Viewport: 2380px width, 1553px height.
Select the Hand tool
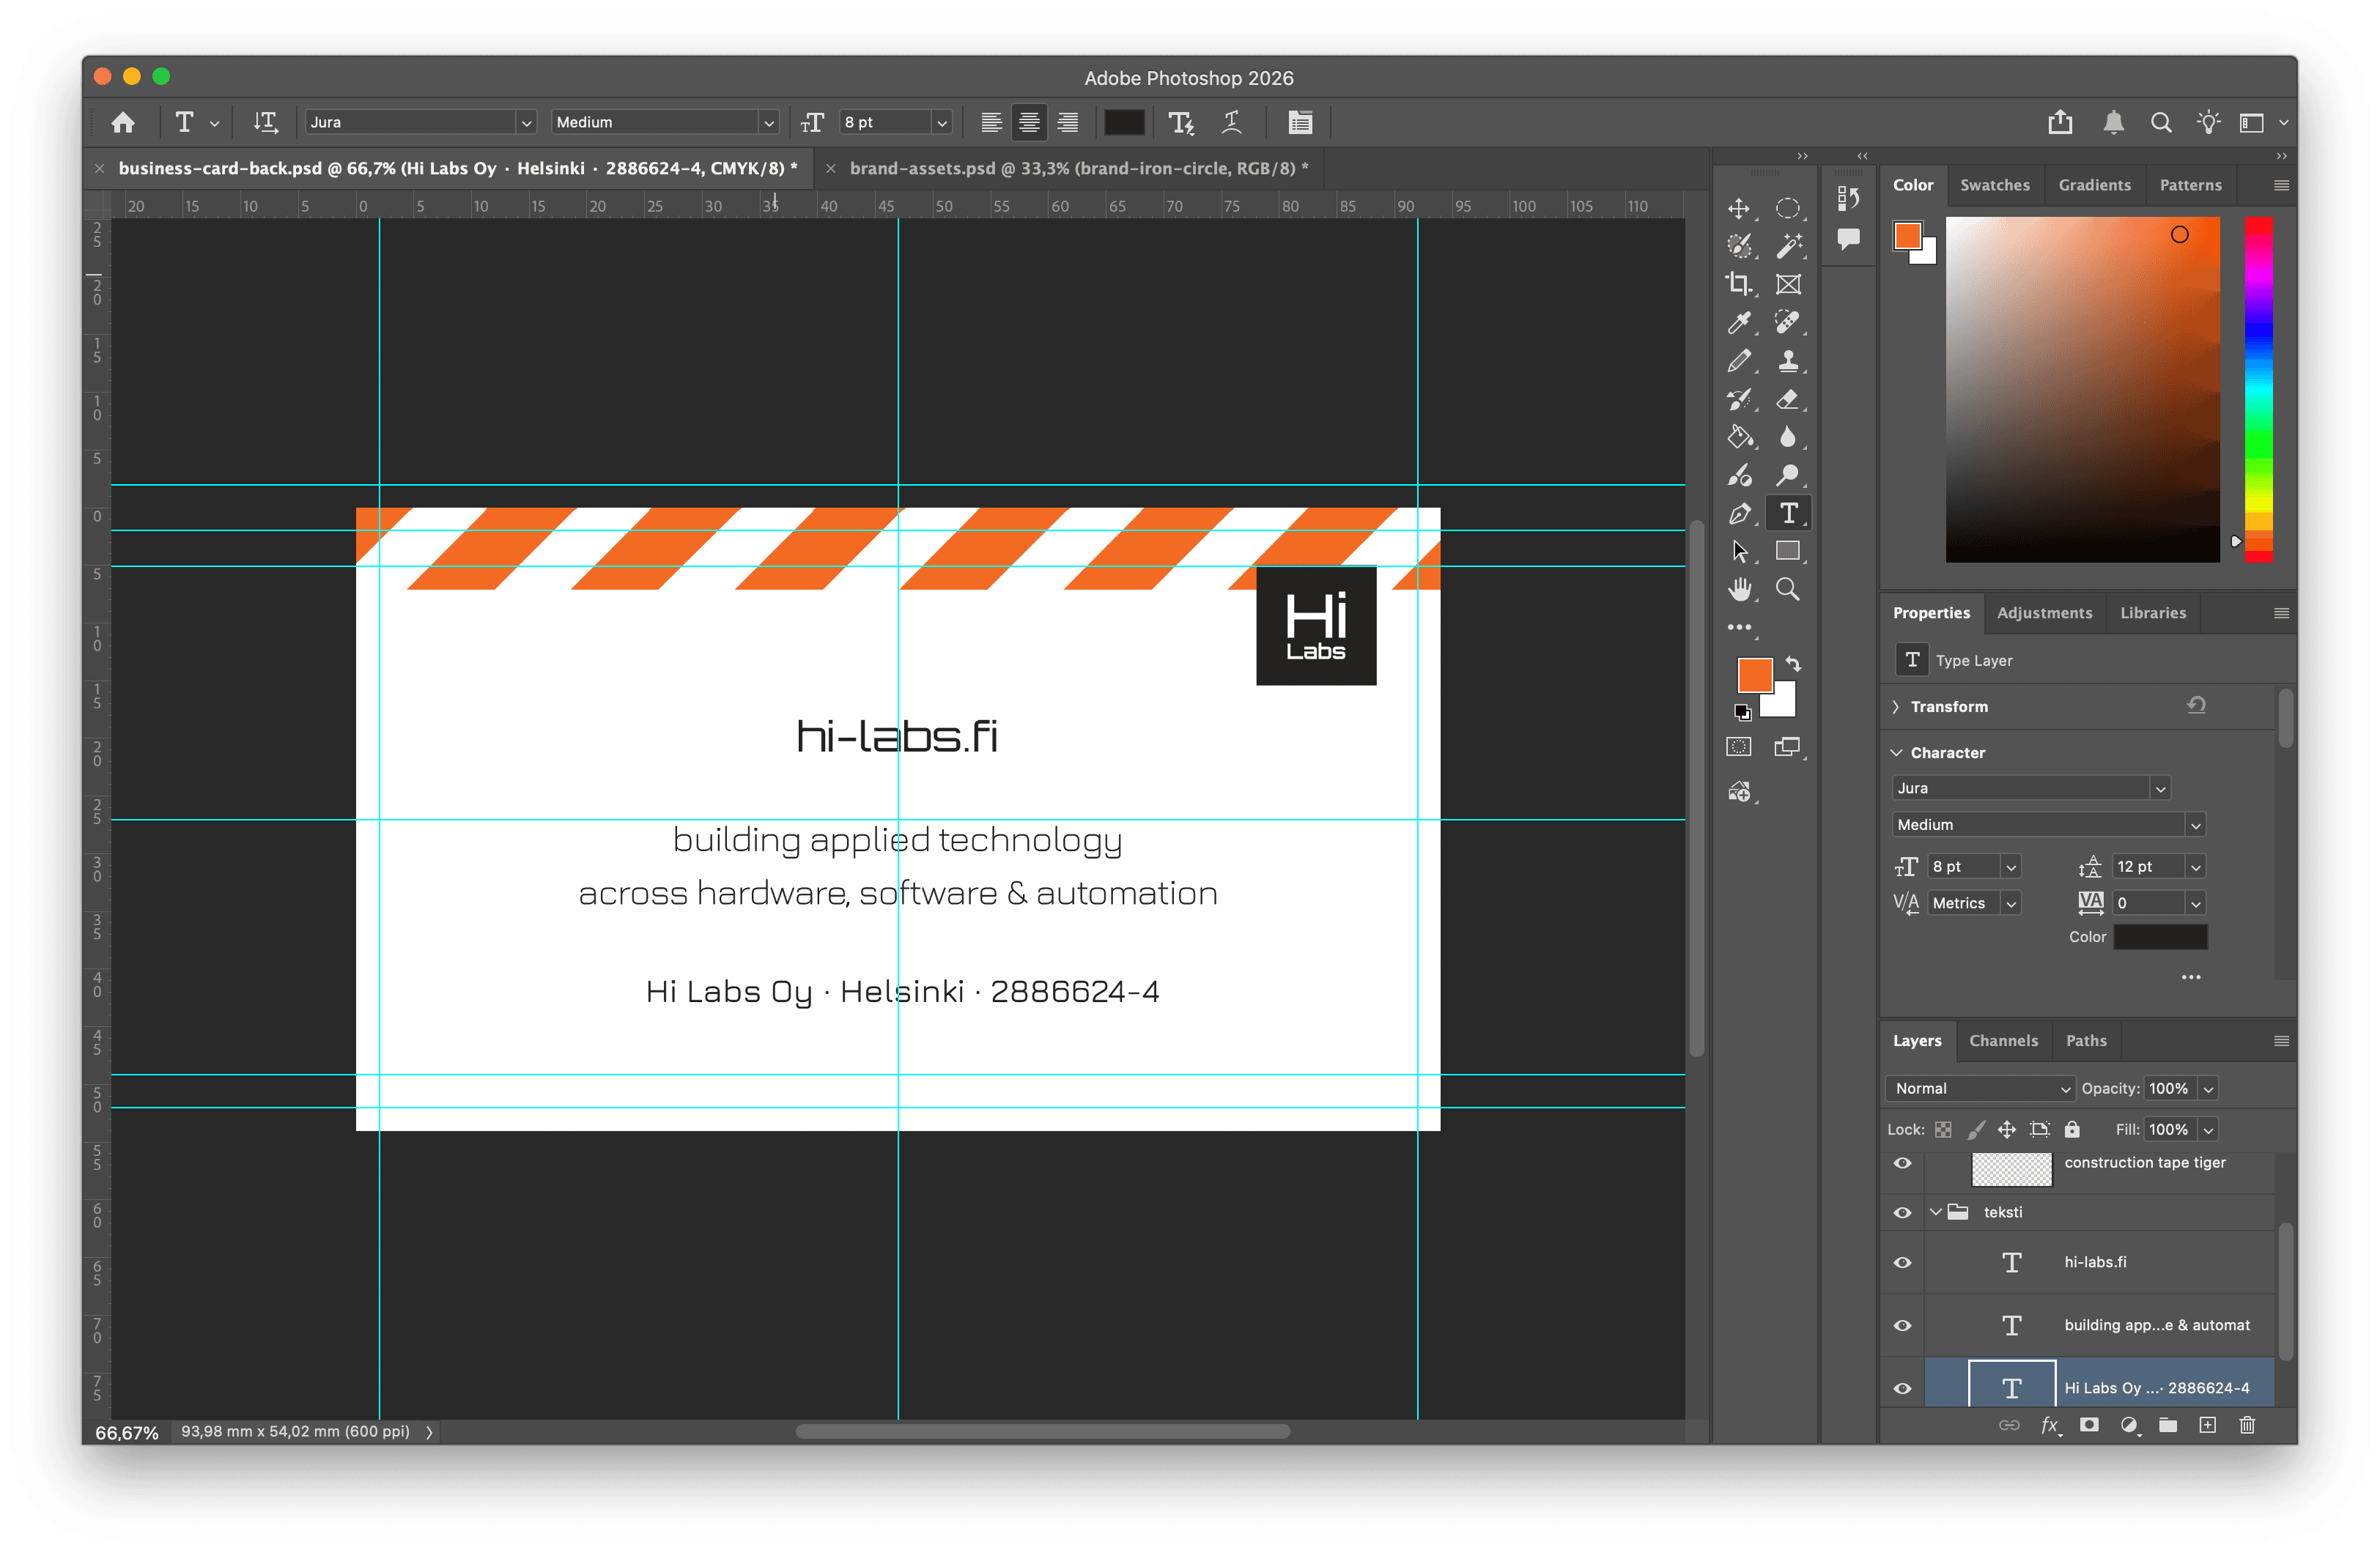coord(1739,589)
